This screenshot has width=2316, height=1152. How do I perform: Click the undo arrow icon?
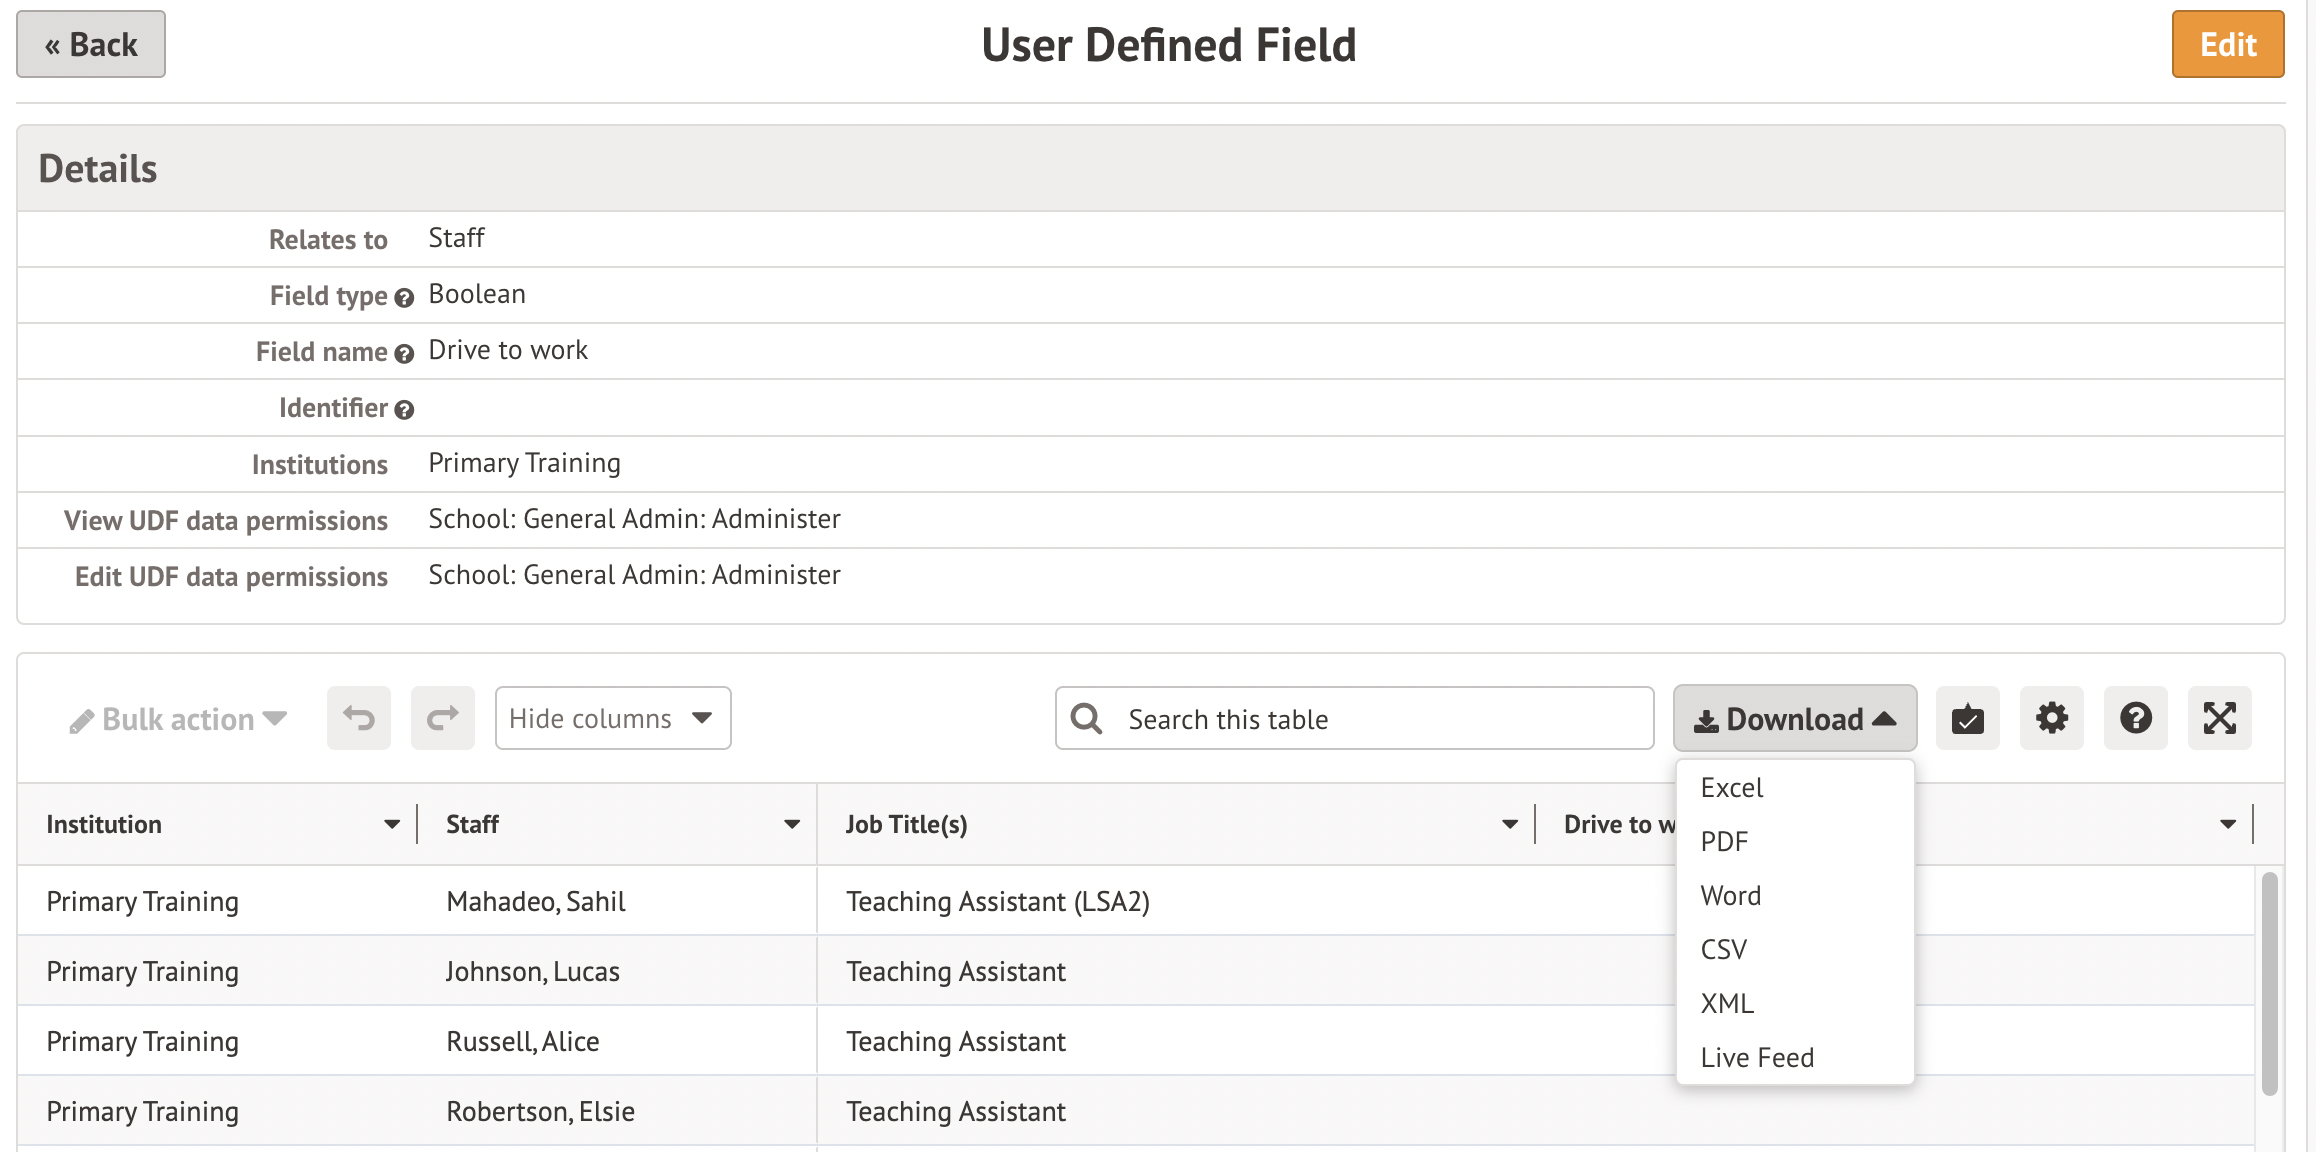click(359, 718)
